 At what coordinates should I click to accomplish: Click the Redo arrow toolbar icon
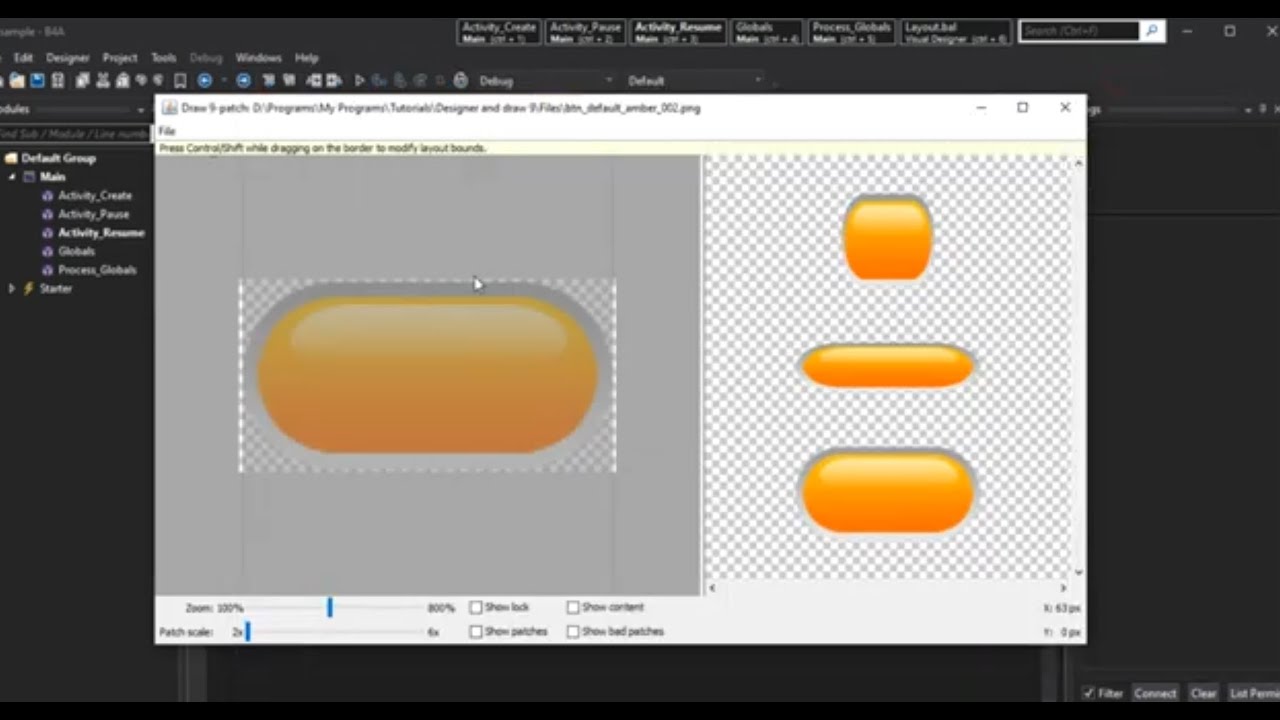tap(158, 80)
